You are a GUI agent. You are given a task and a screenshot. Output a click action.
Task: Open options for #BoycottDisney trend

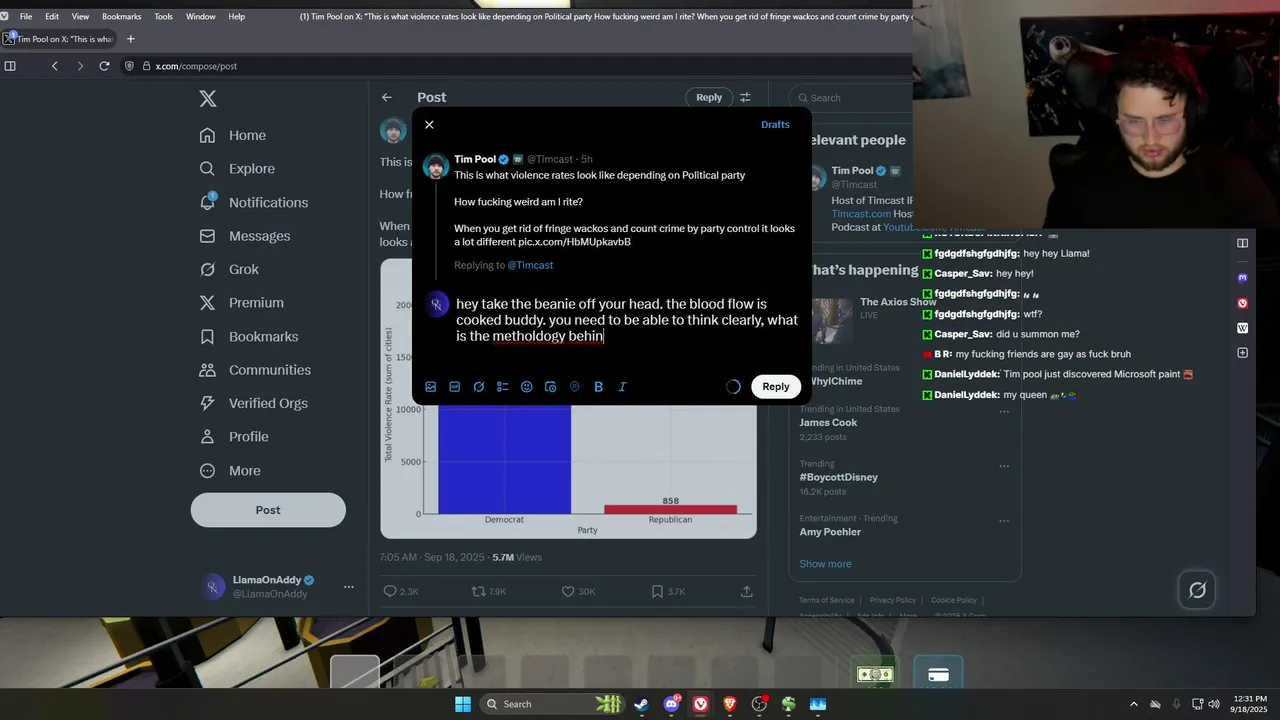point(1004,466)
